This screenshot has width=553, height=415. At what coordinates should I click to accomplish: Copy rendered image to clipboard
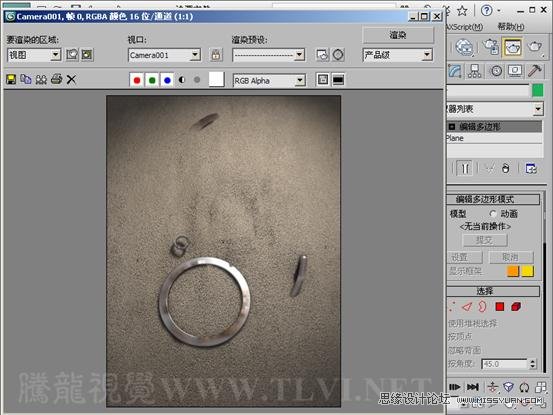coord(26,79)
